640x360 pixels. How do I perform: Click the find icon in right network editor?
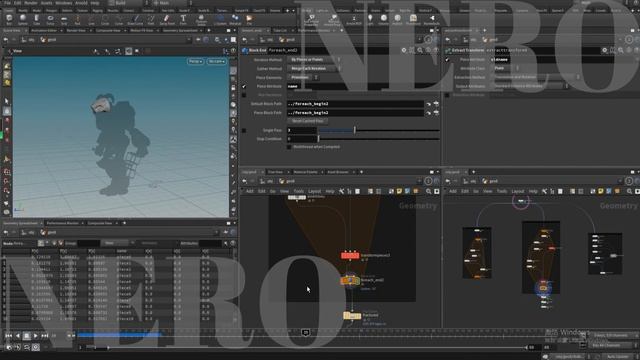(x=629, y=191)
